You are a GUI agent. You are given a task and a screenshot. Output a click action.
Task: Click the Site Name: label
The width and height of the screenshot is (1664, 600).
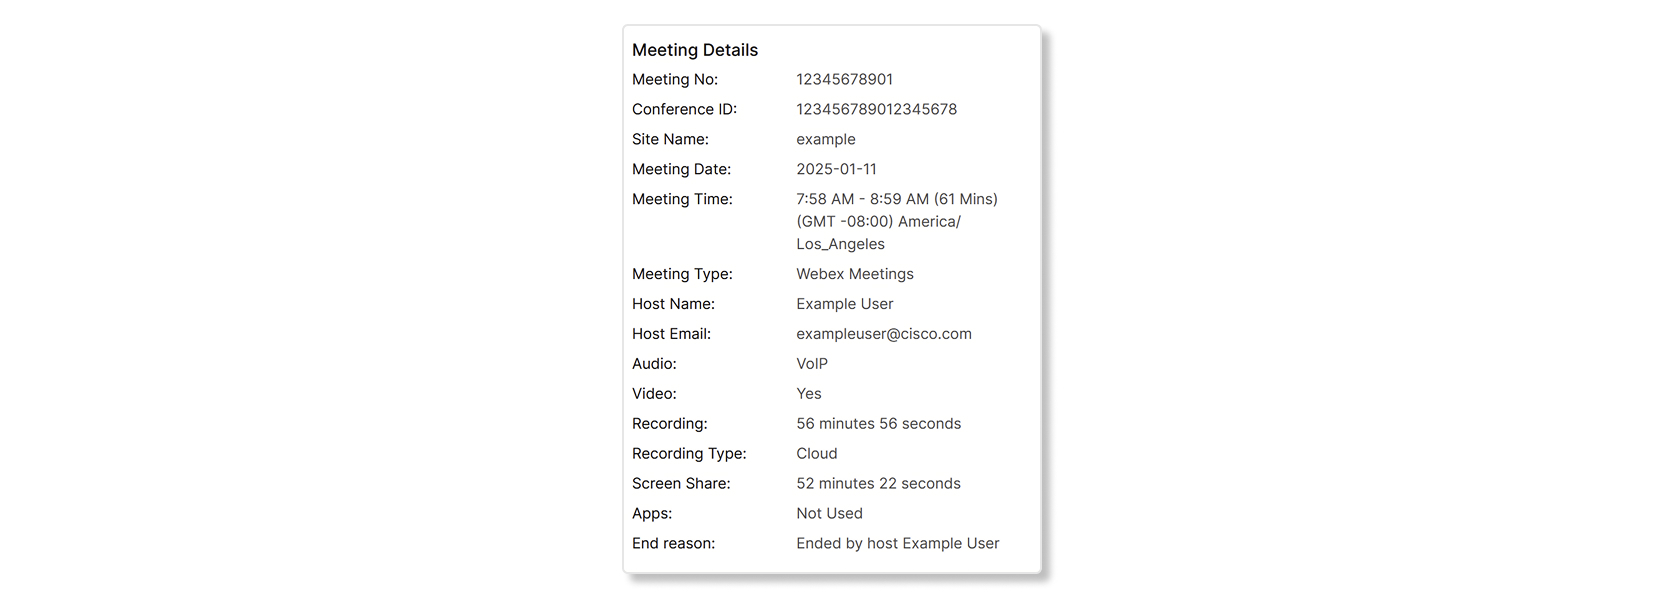pyautogui.click(x=670, y=139)
